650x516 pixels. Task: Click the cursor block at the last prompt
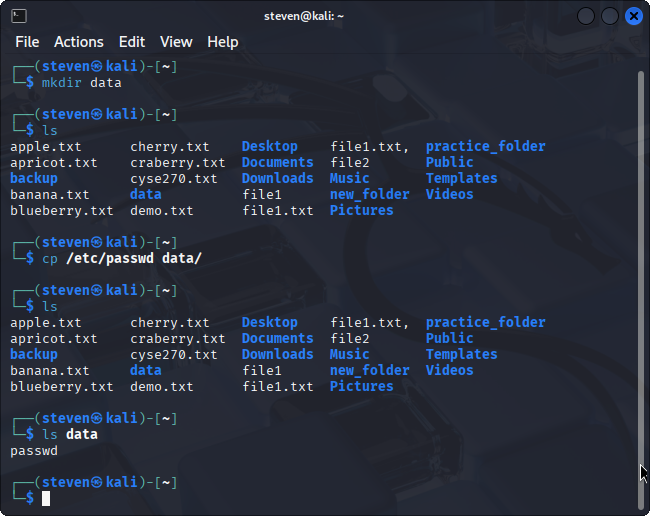tap(46, 498)
